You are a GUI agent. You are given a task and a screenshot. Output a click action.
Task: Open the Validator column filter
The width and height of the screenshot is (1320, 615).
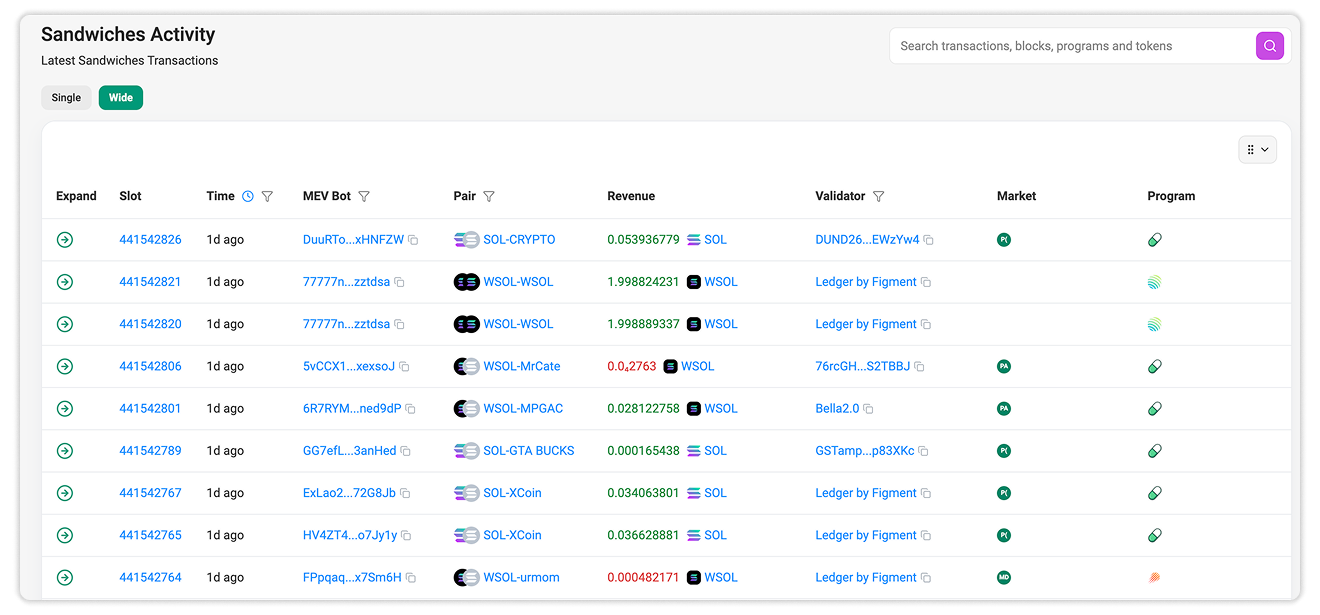pyautogui.click(x=878, y=197)
